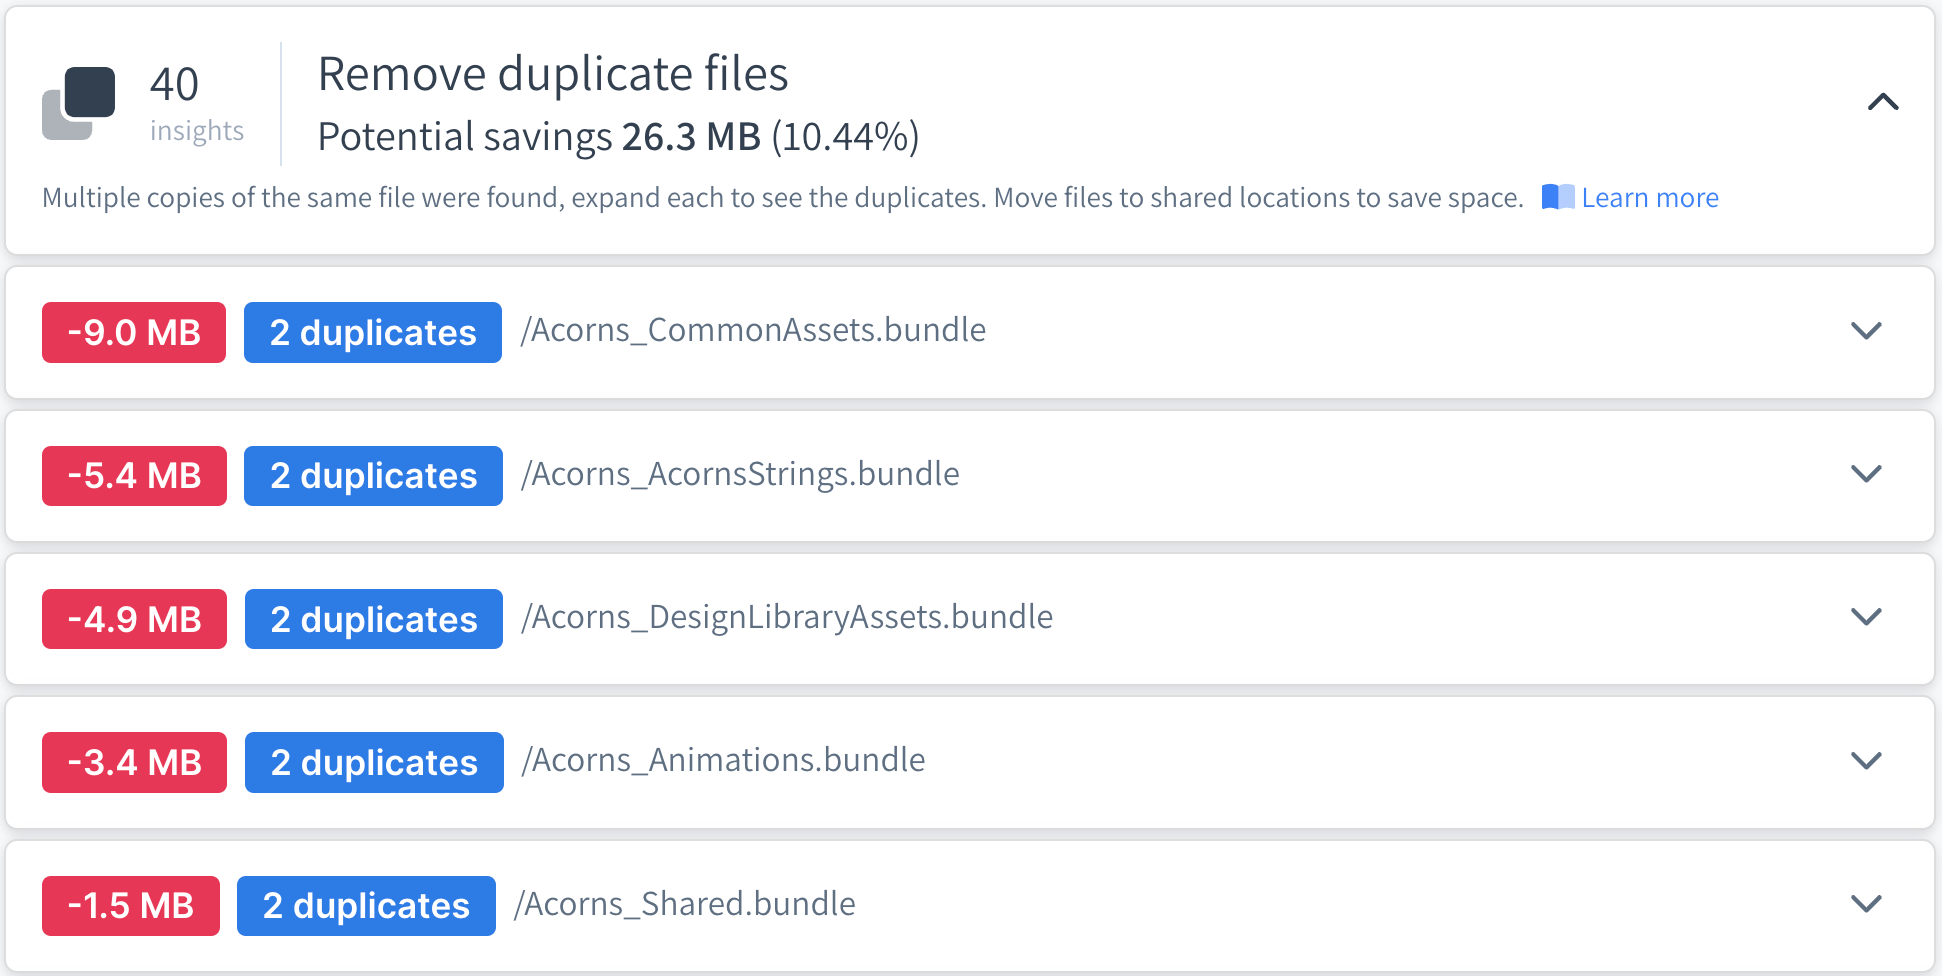Viewport: 1942px width, 976px height.
Task: Expand Acorns_DesignLibraryAssets.bundle duplicates
Action: click(x=1866, y=619)
